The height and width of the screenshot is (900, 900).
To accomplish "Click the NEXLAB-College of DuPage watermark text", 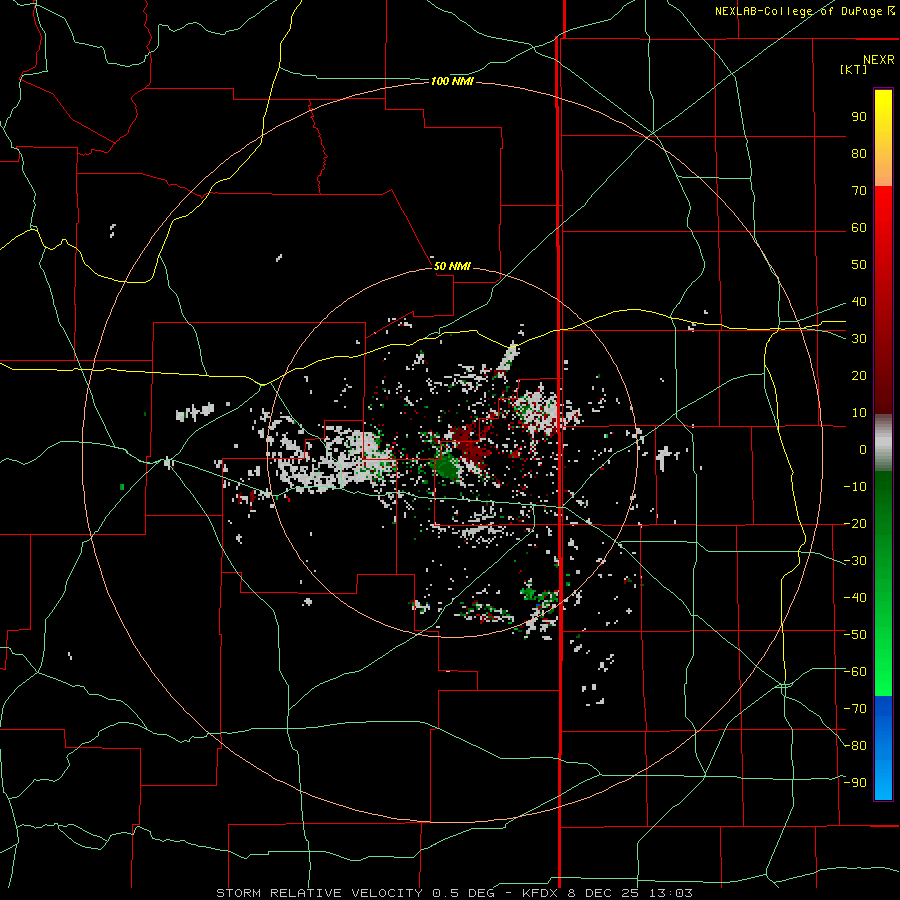I will (805, 11).
